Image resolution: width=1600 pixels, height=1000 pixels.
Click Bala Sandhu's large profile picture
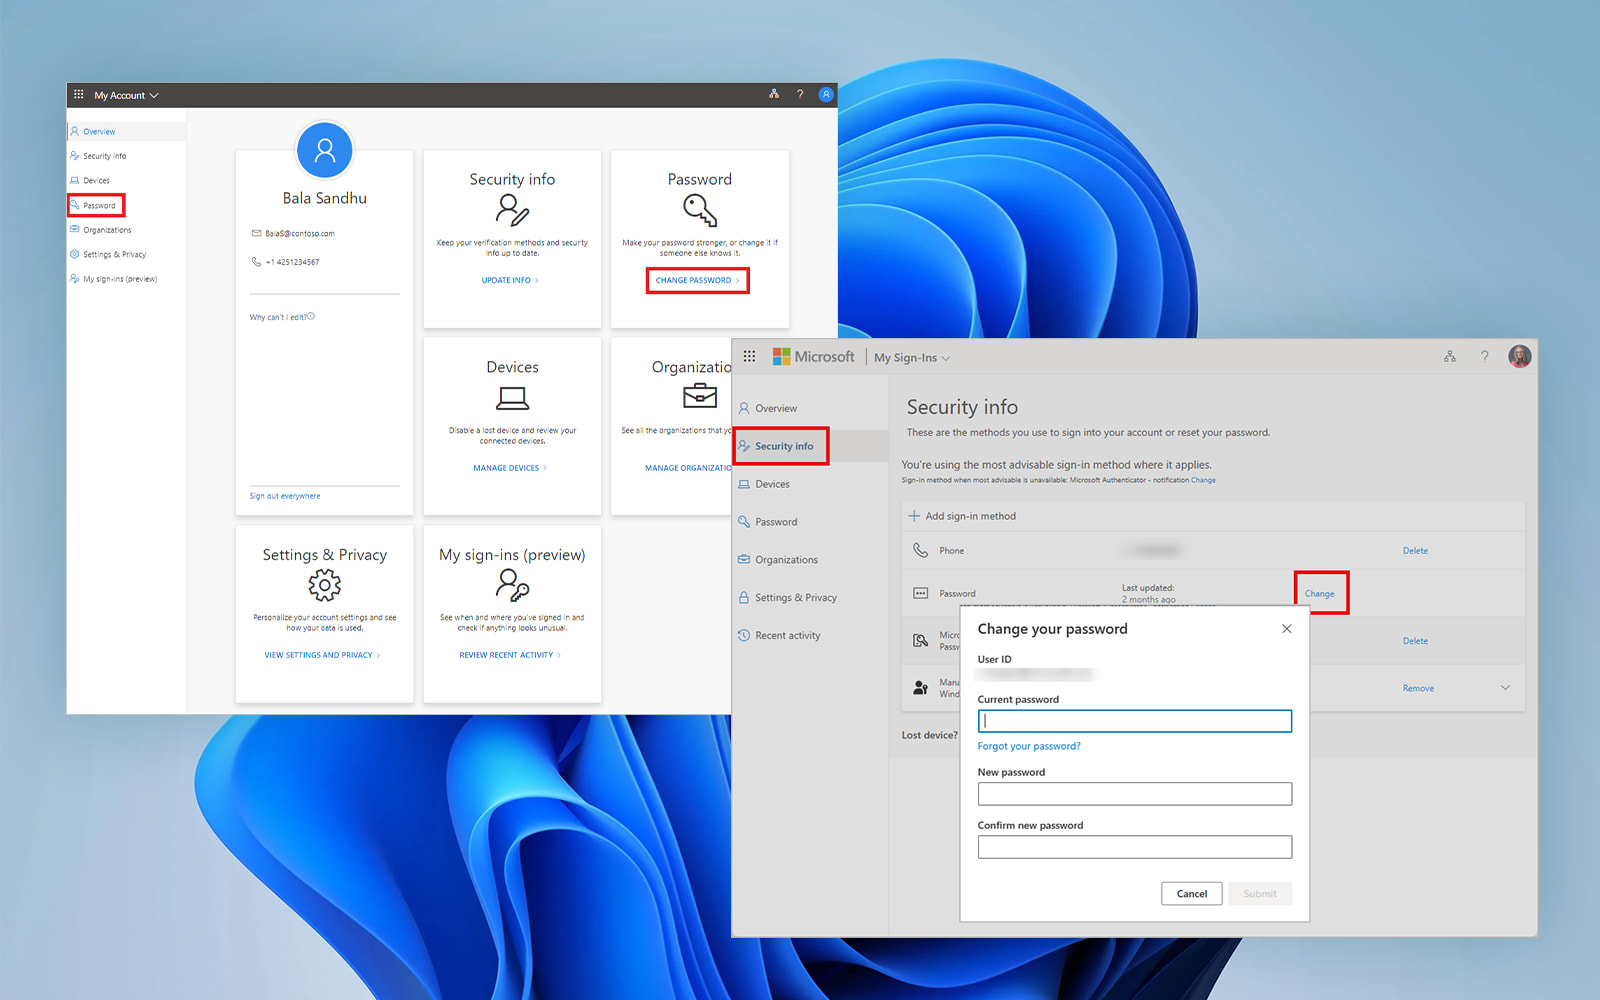tap(324, 150)
